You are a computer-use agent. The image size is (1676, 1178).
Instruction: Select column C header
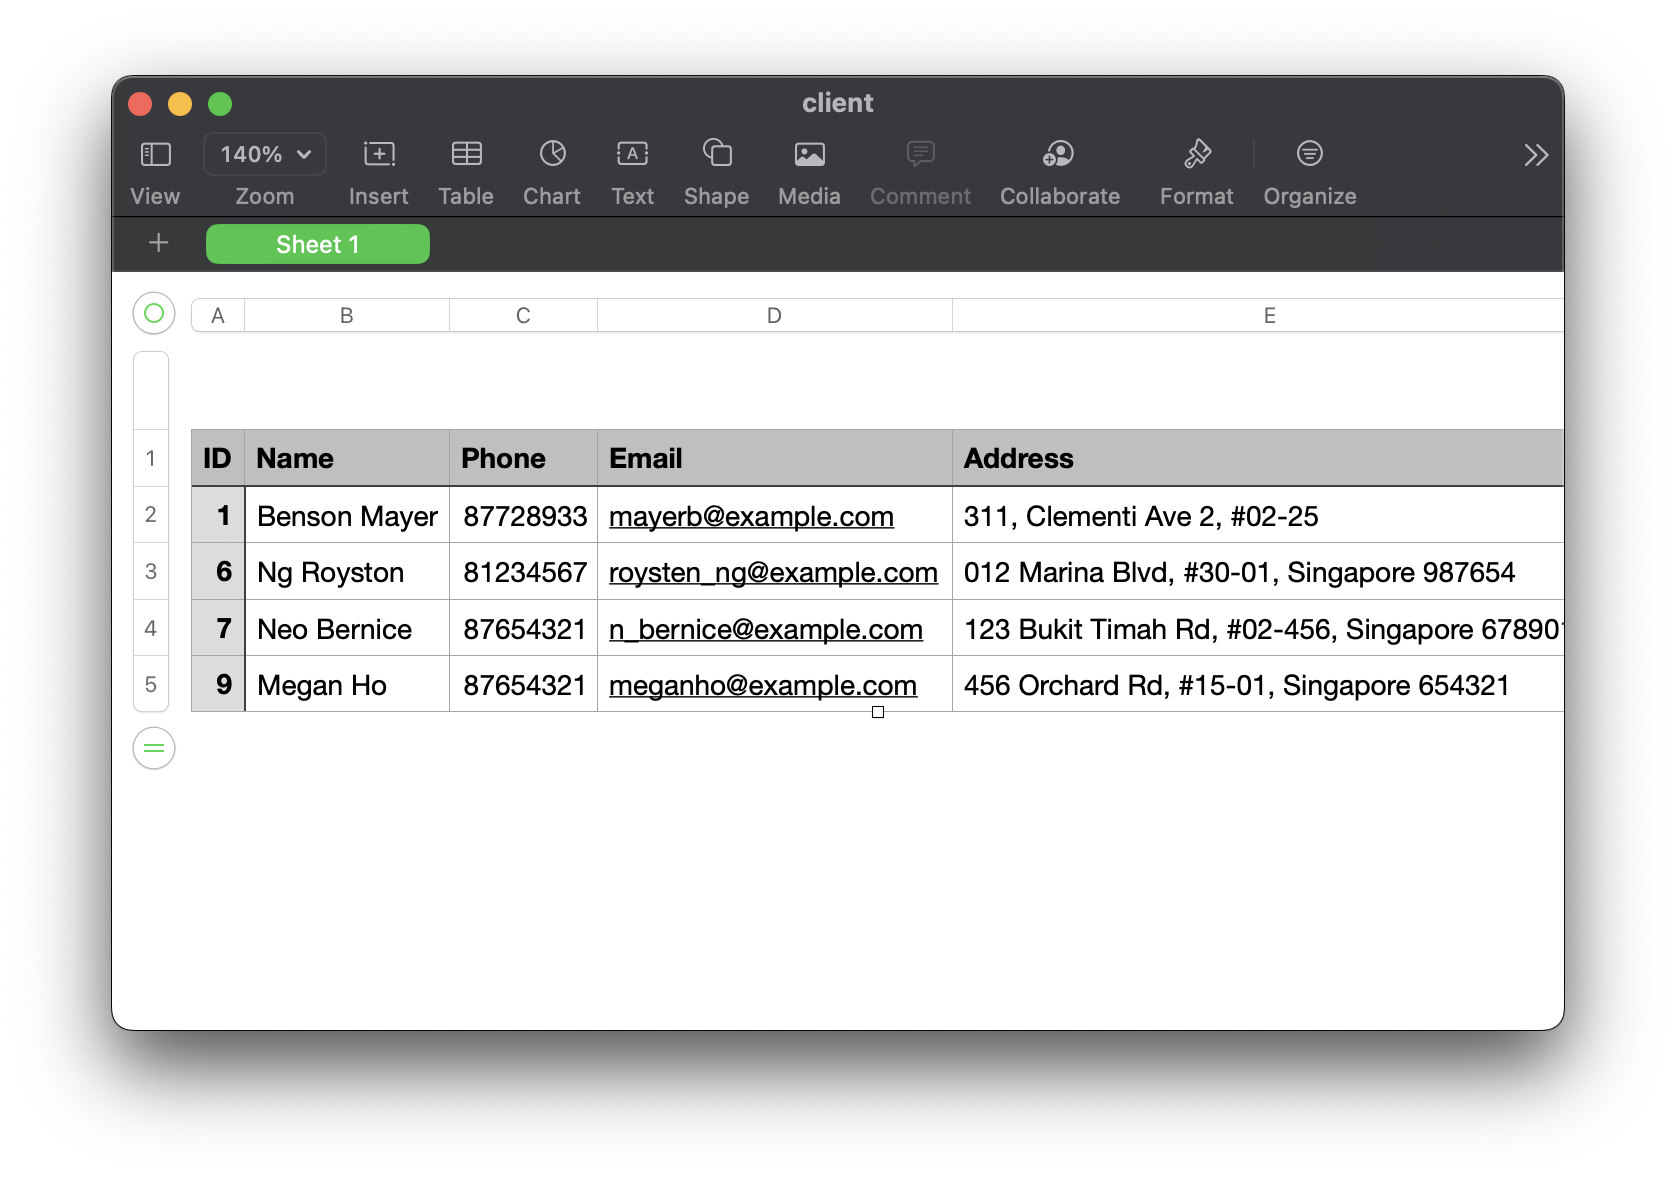point(523,315)
